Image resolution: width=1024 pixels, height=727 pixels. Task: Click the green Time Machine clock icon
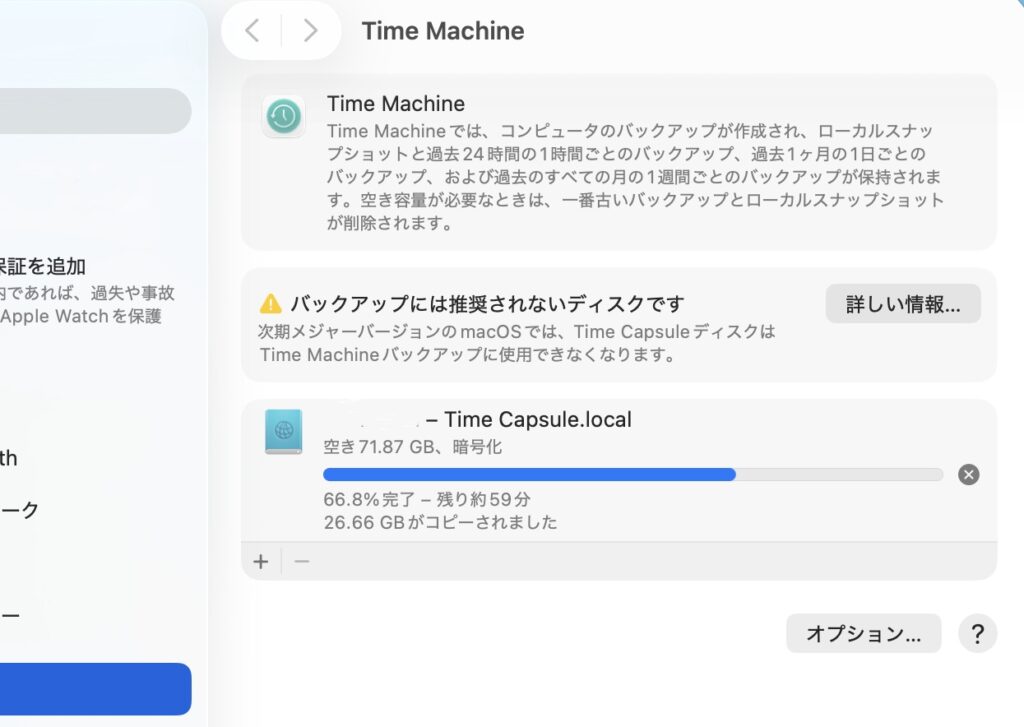point(283,116)
